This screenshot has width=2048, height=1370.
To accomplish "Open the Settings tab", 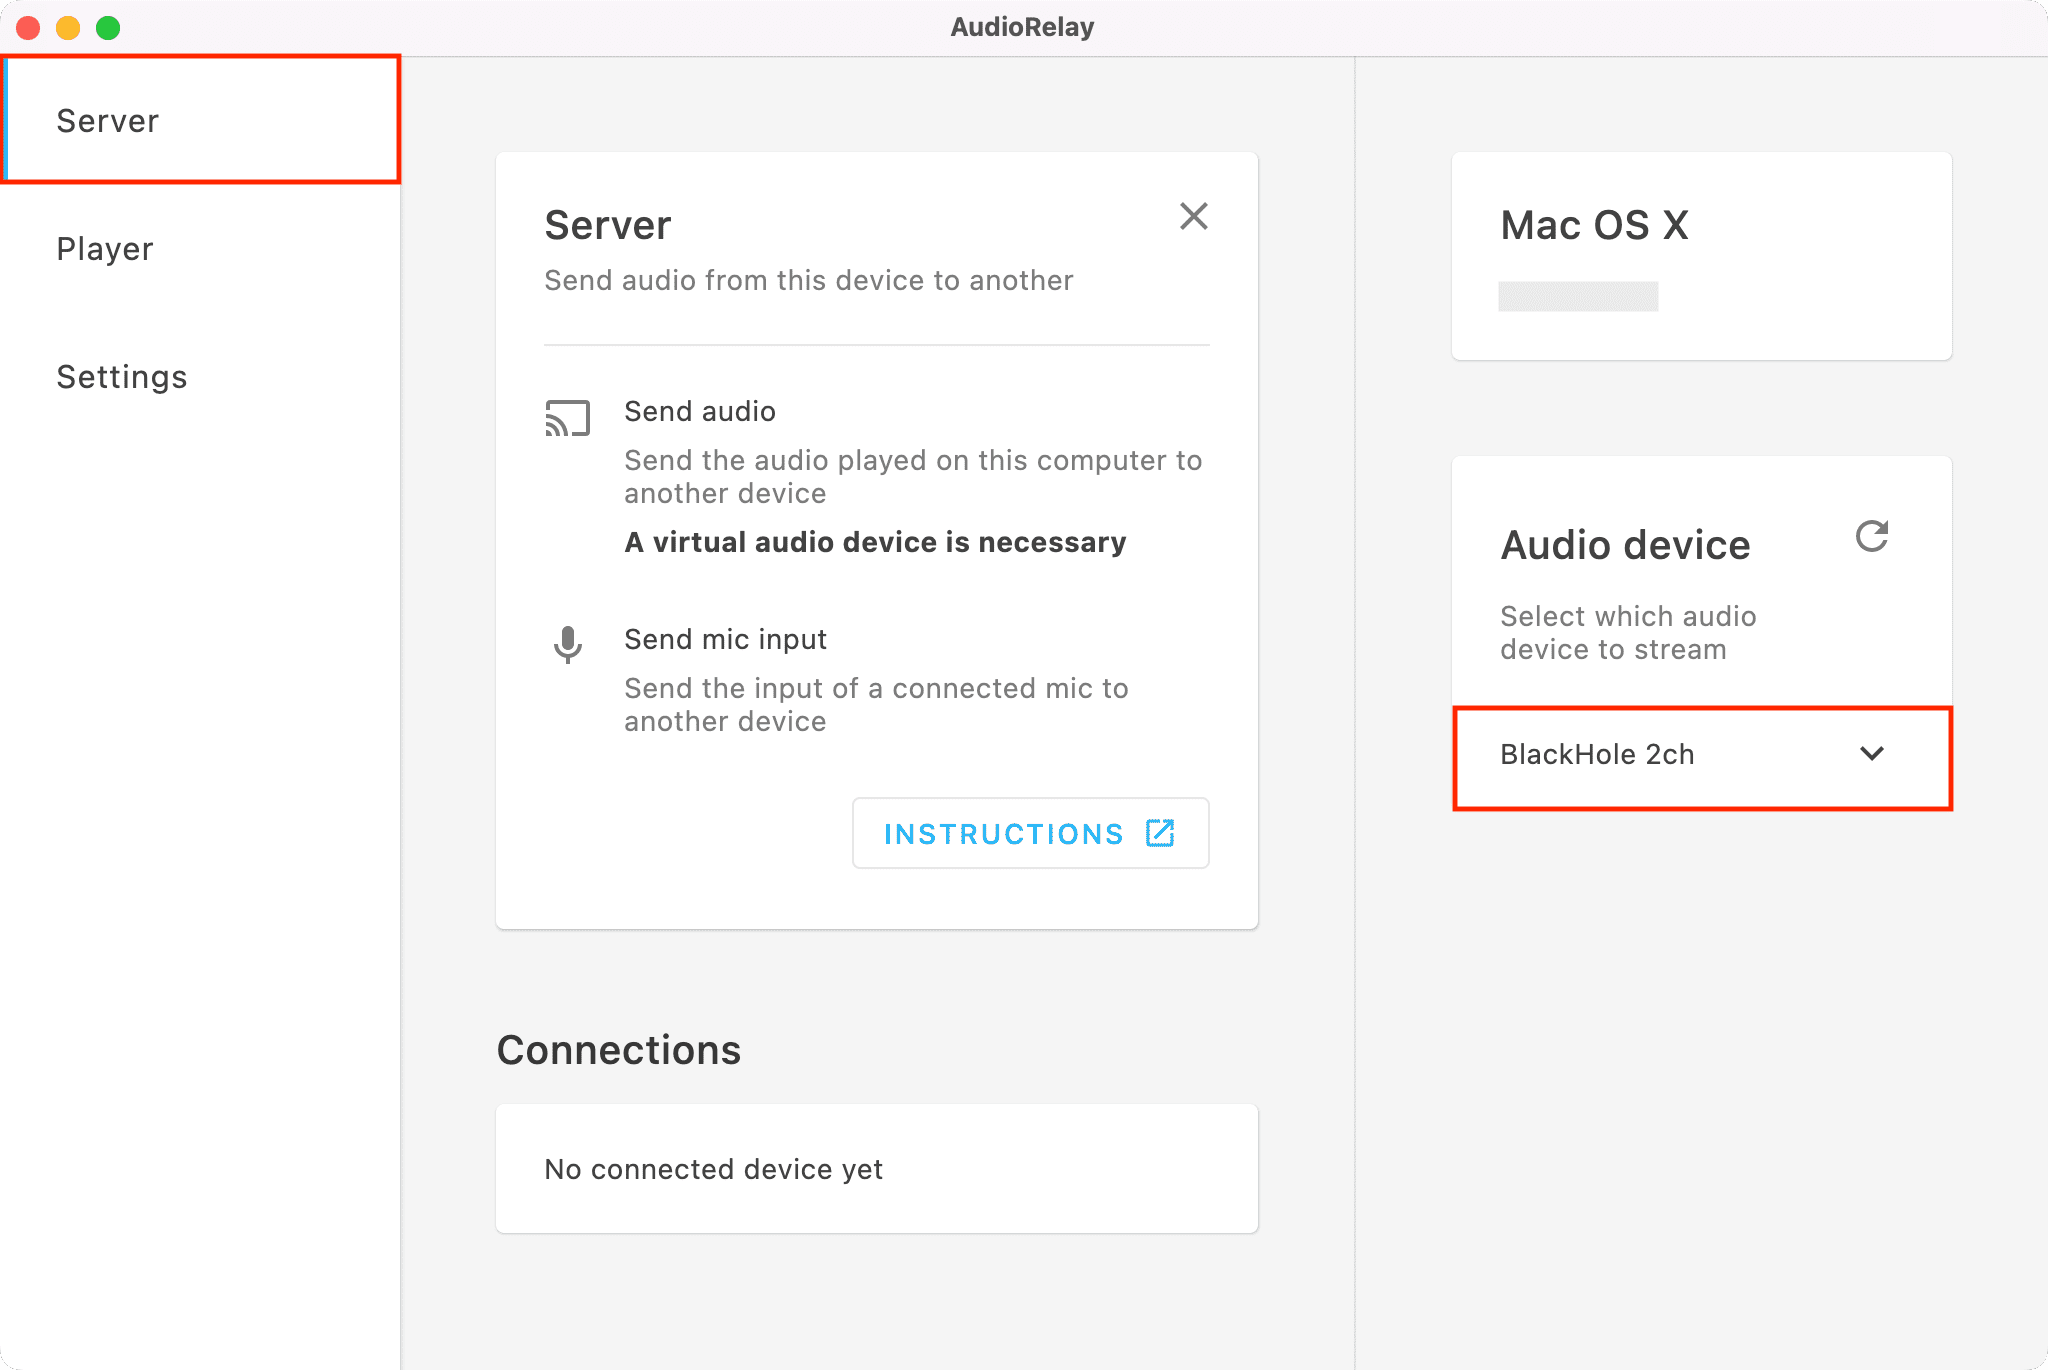I will [200, 377].
